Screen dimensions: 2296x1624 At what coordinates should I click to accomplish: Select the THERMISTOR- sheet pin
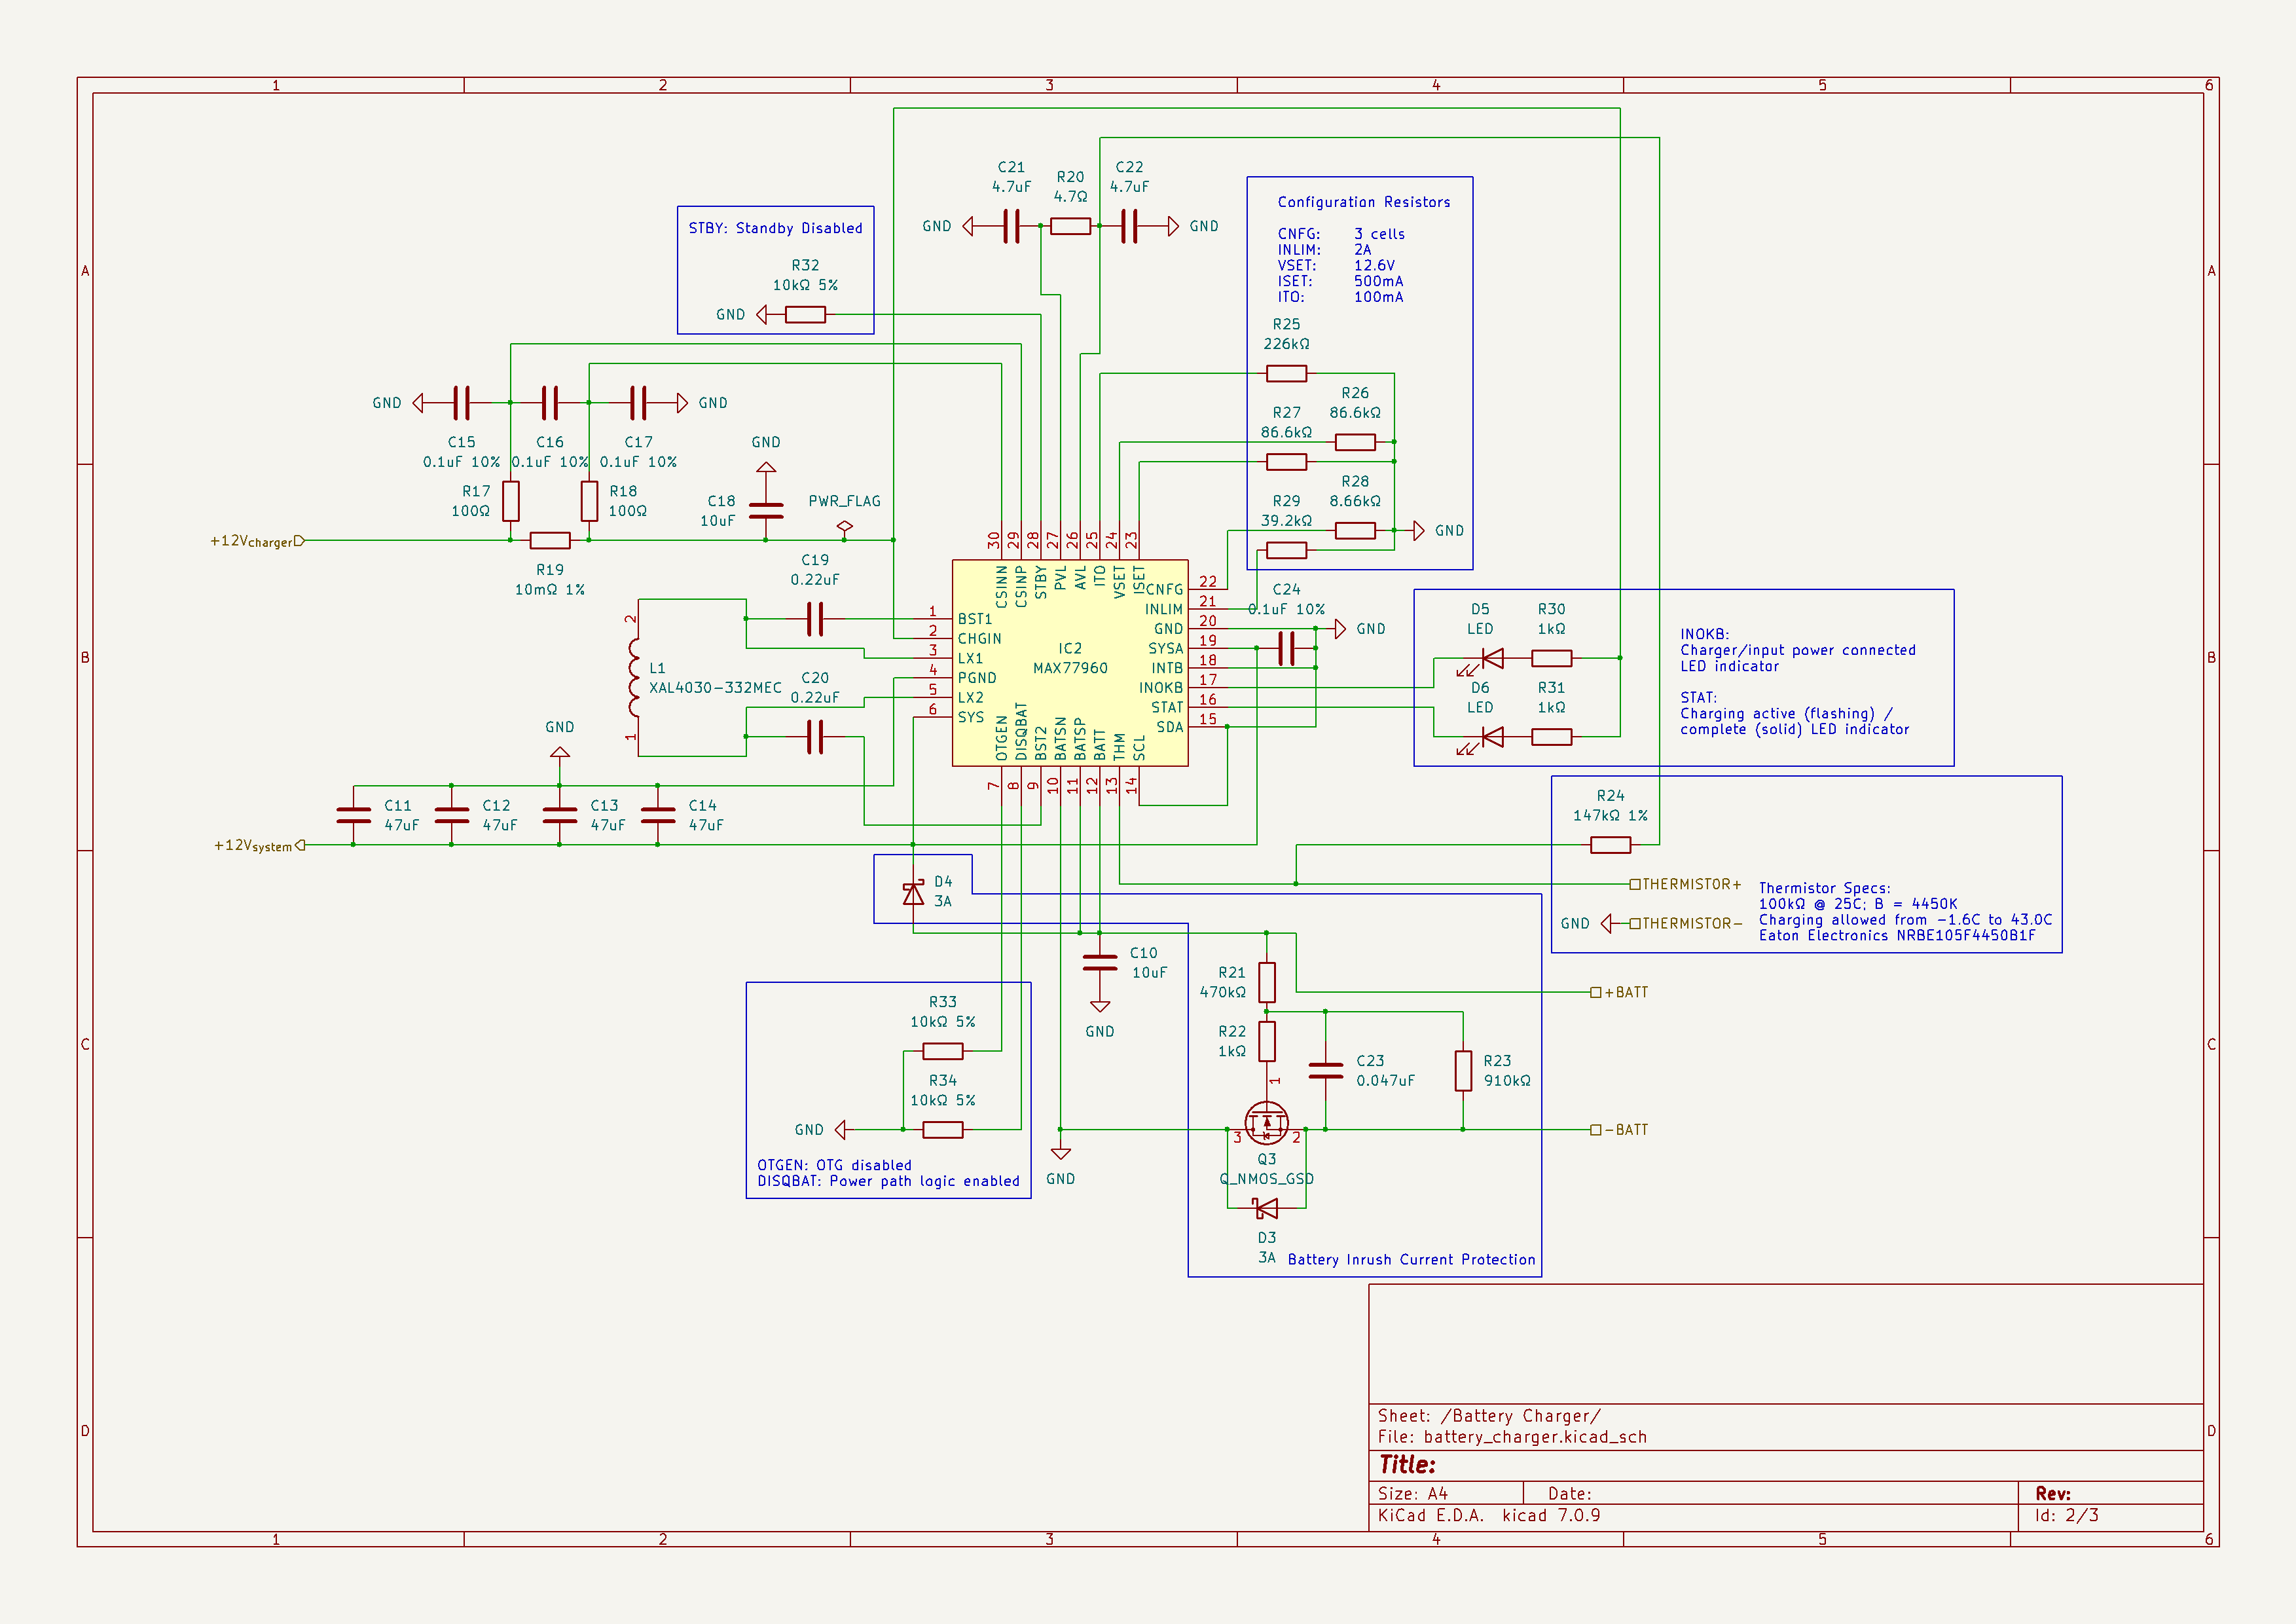point(1686,924)
